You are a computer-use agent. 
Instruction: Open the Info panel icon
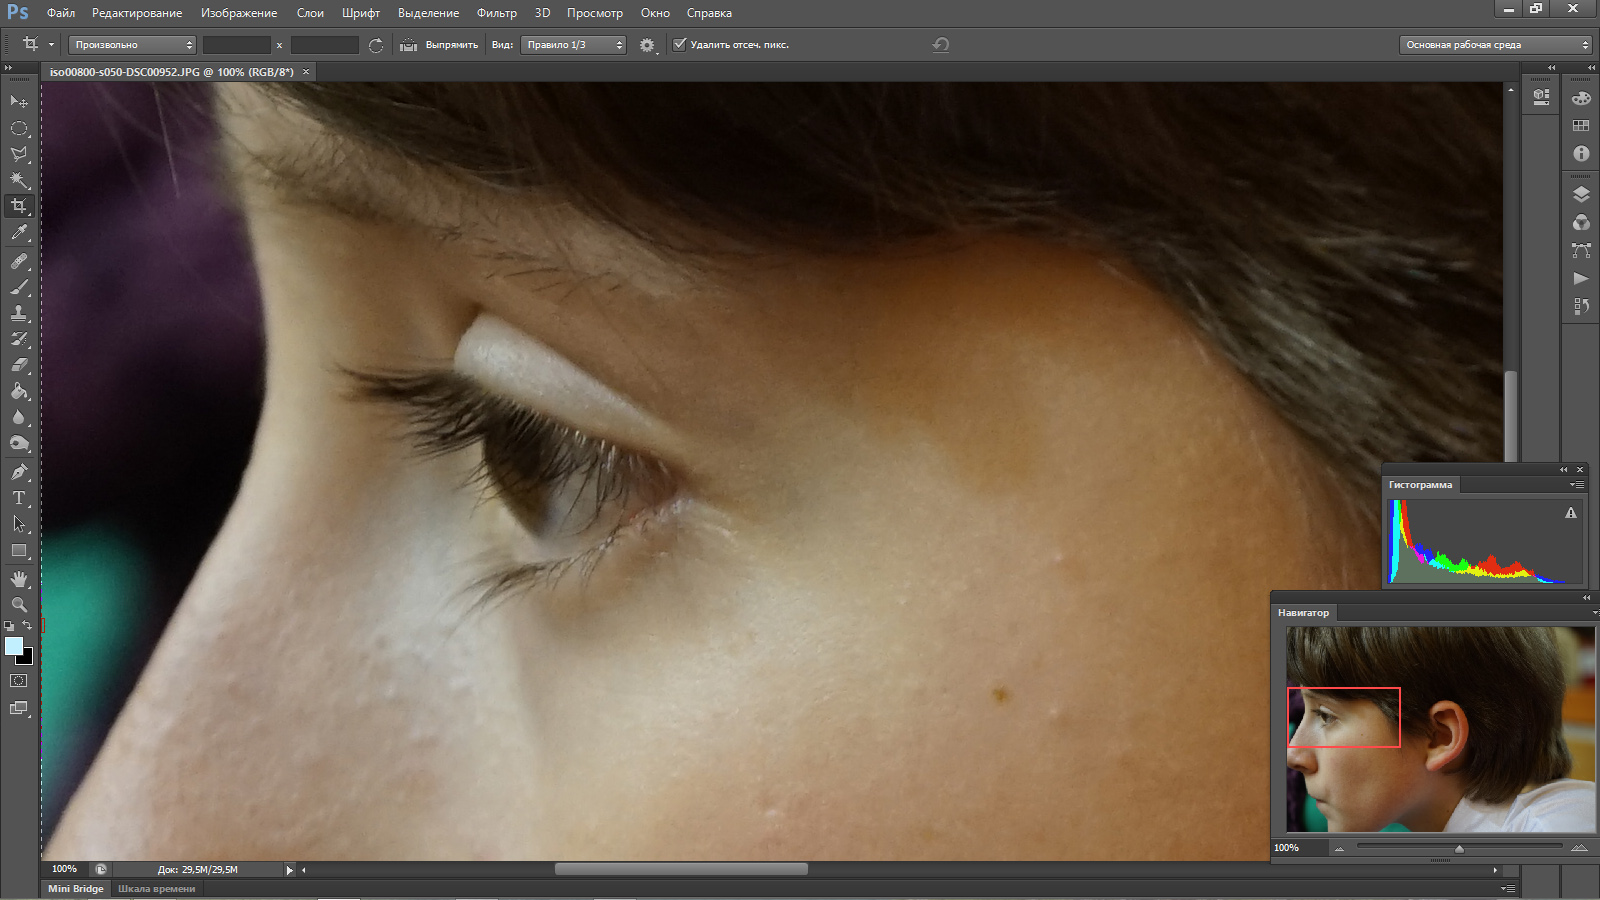pyautogui.click(x=1581, y=154)
